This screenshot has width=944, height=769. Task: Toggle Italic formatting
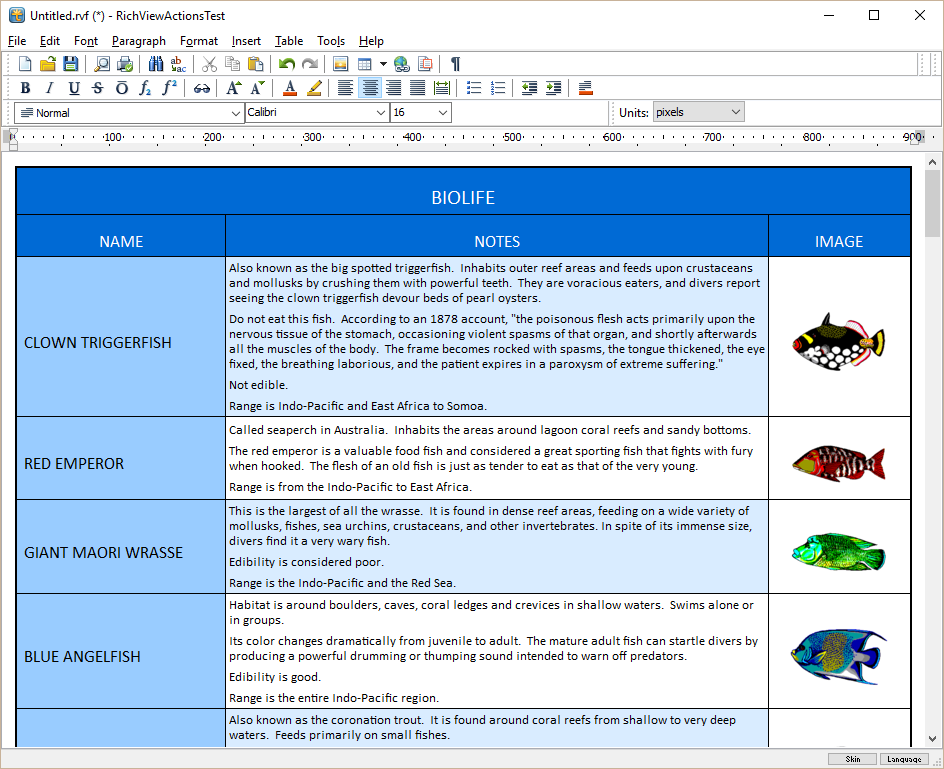[49, 88]
